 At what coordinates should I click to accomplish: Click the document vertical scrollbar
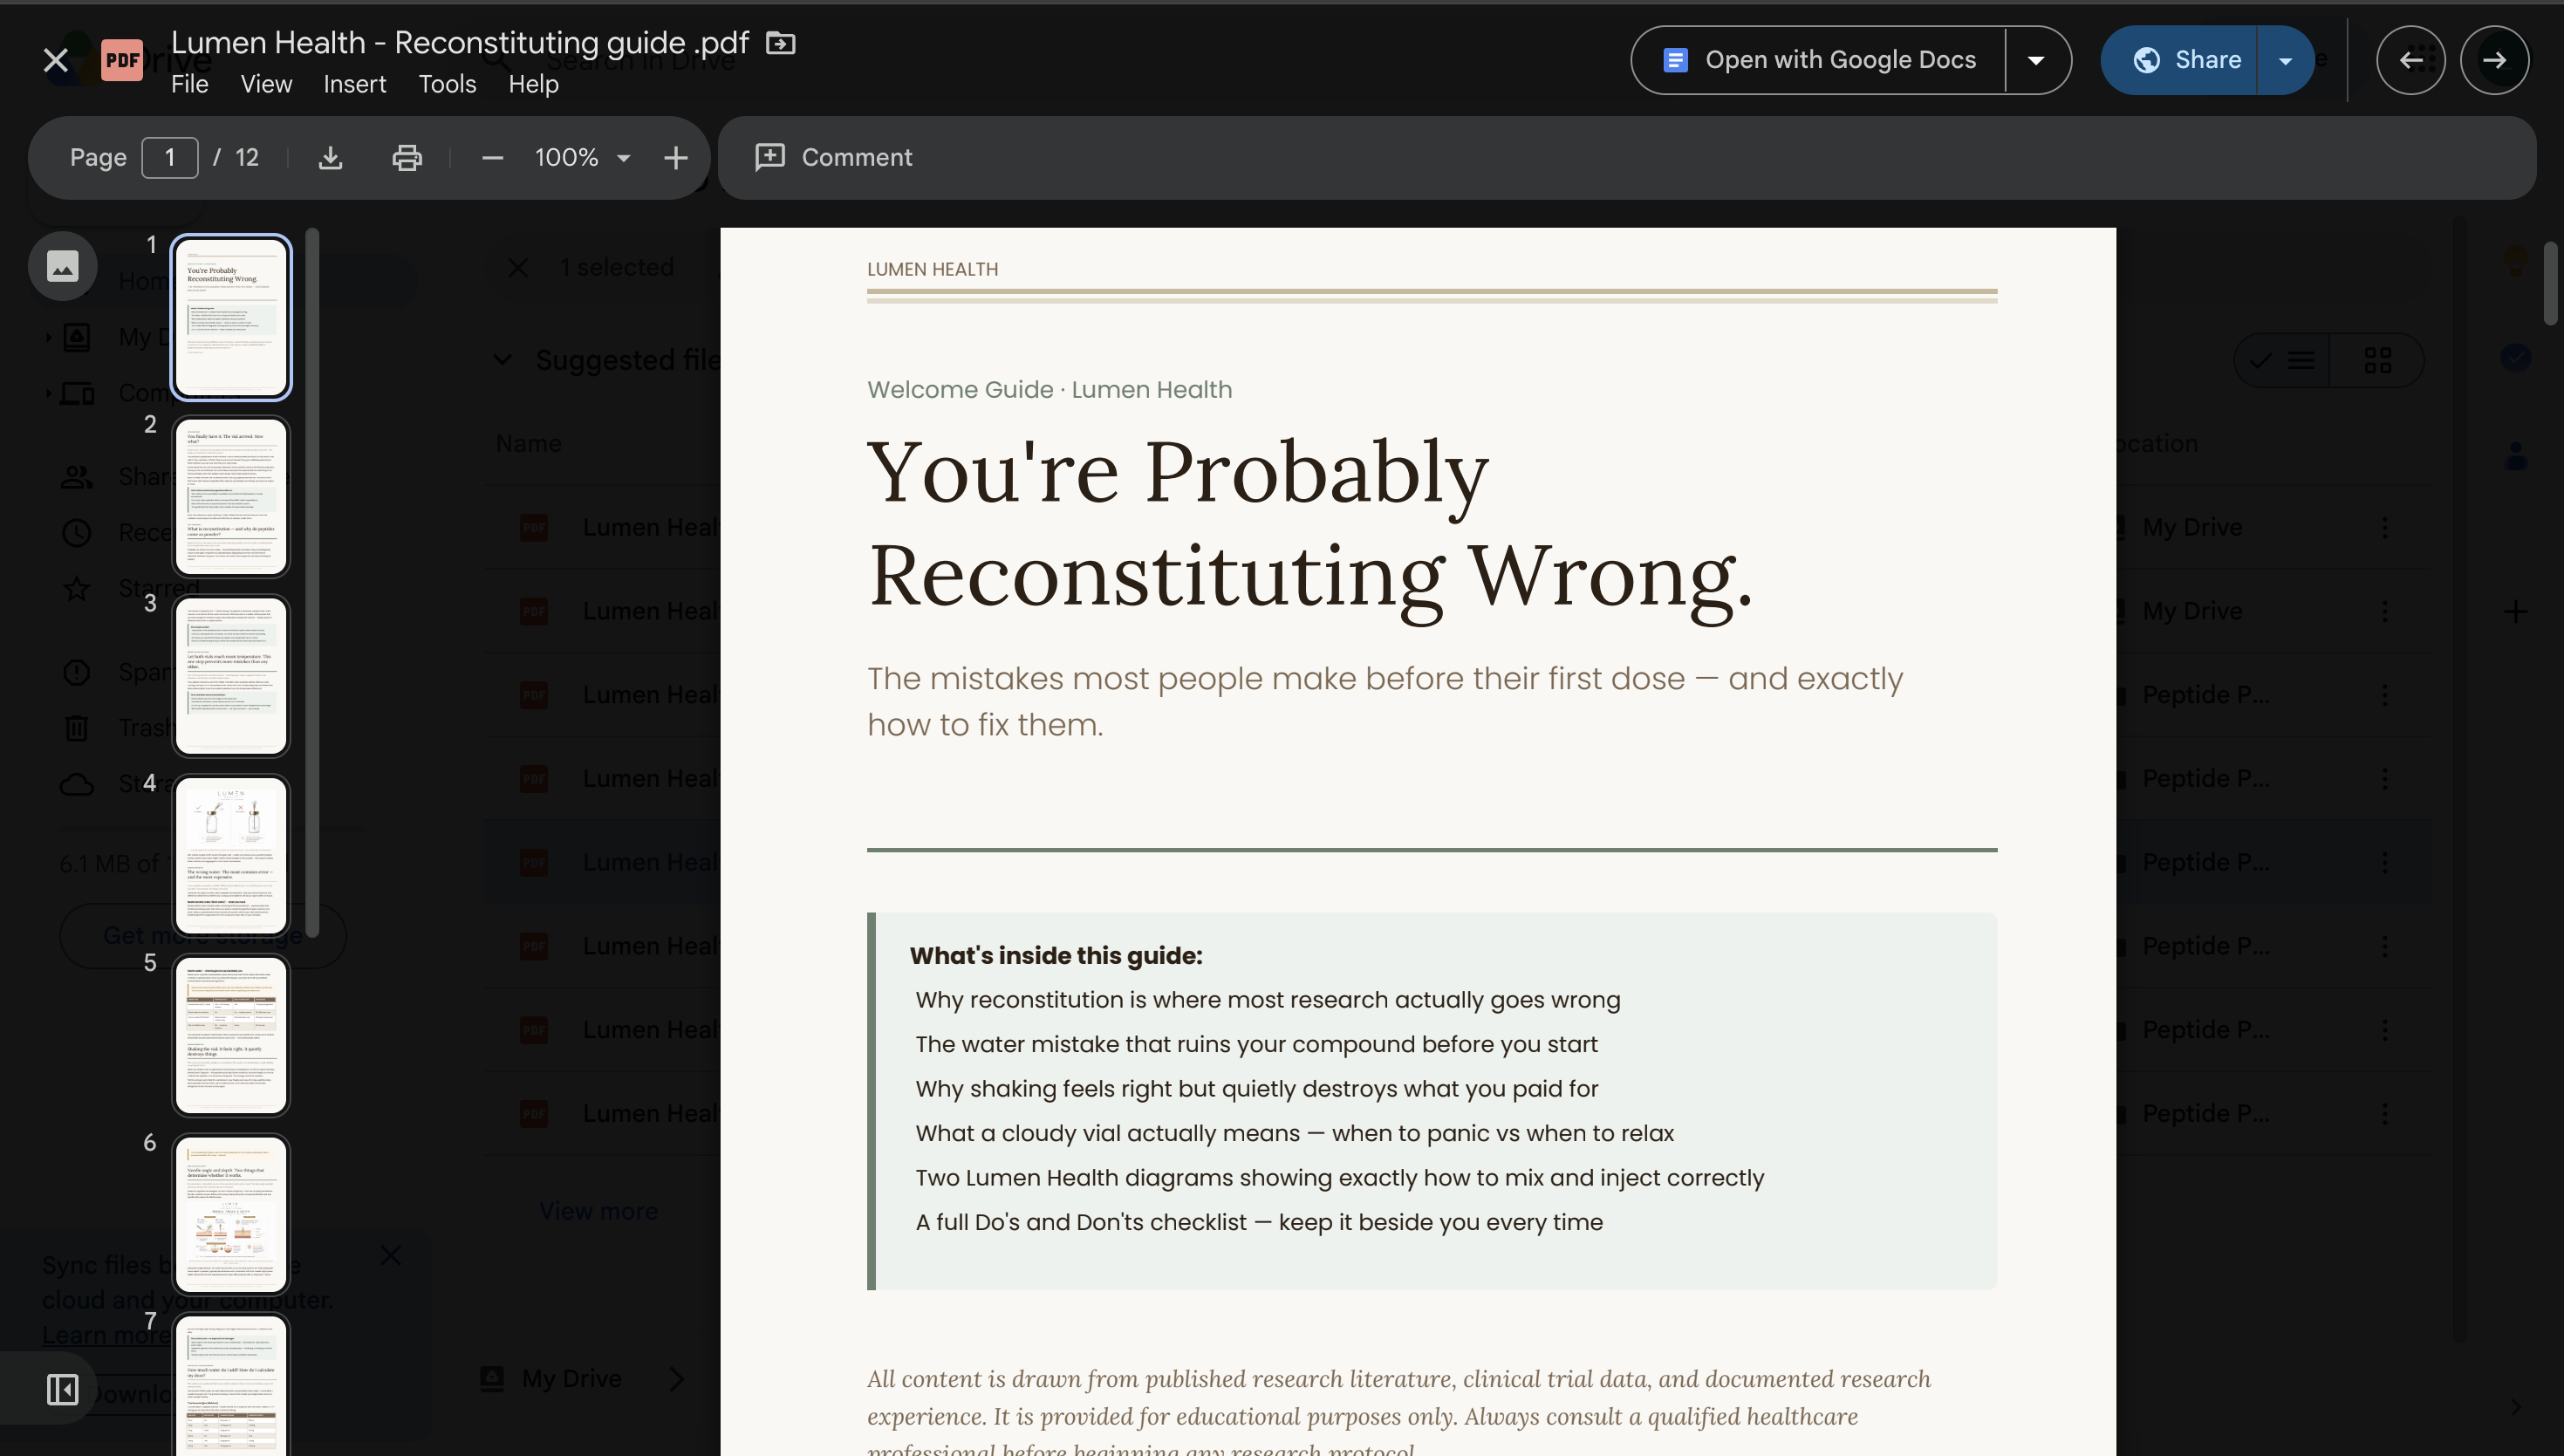(2551, 283)
